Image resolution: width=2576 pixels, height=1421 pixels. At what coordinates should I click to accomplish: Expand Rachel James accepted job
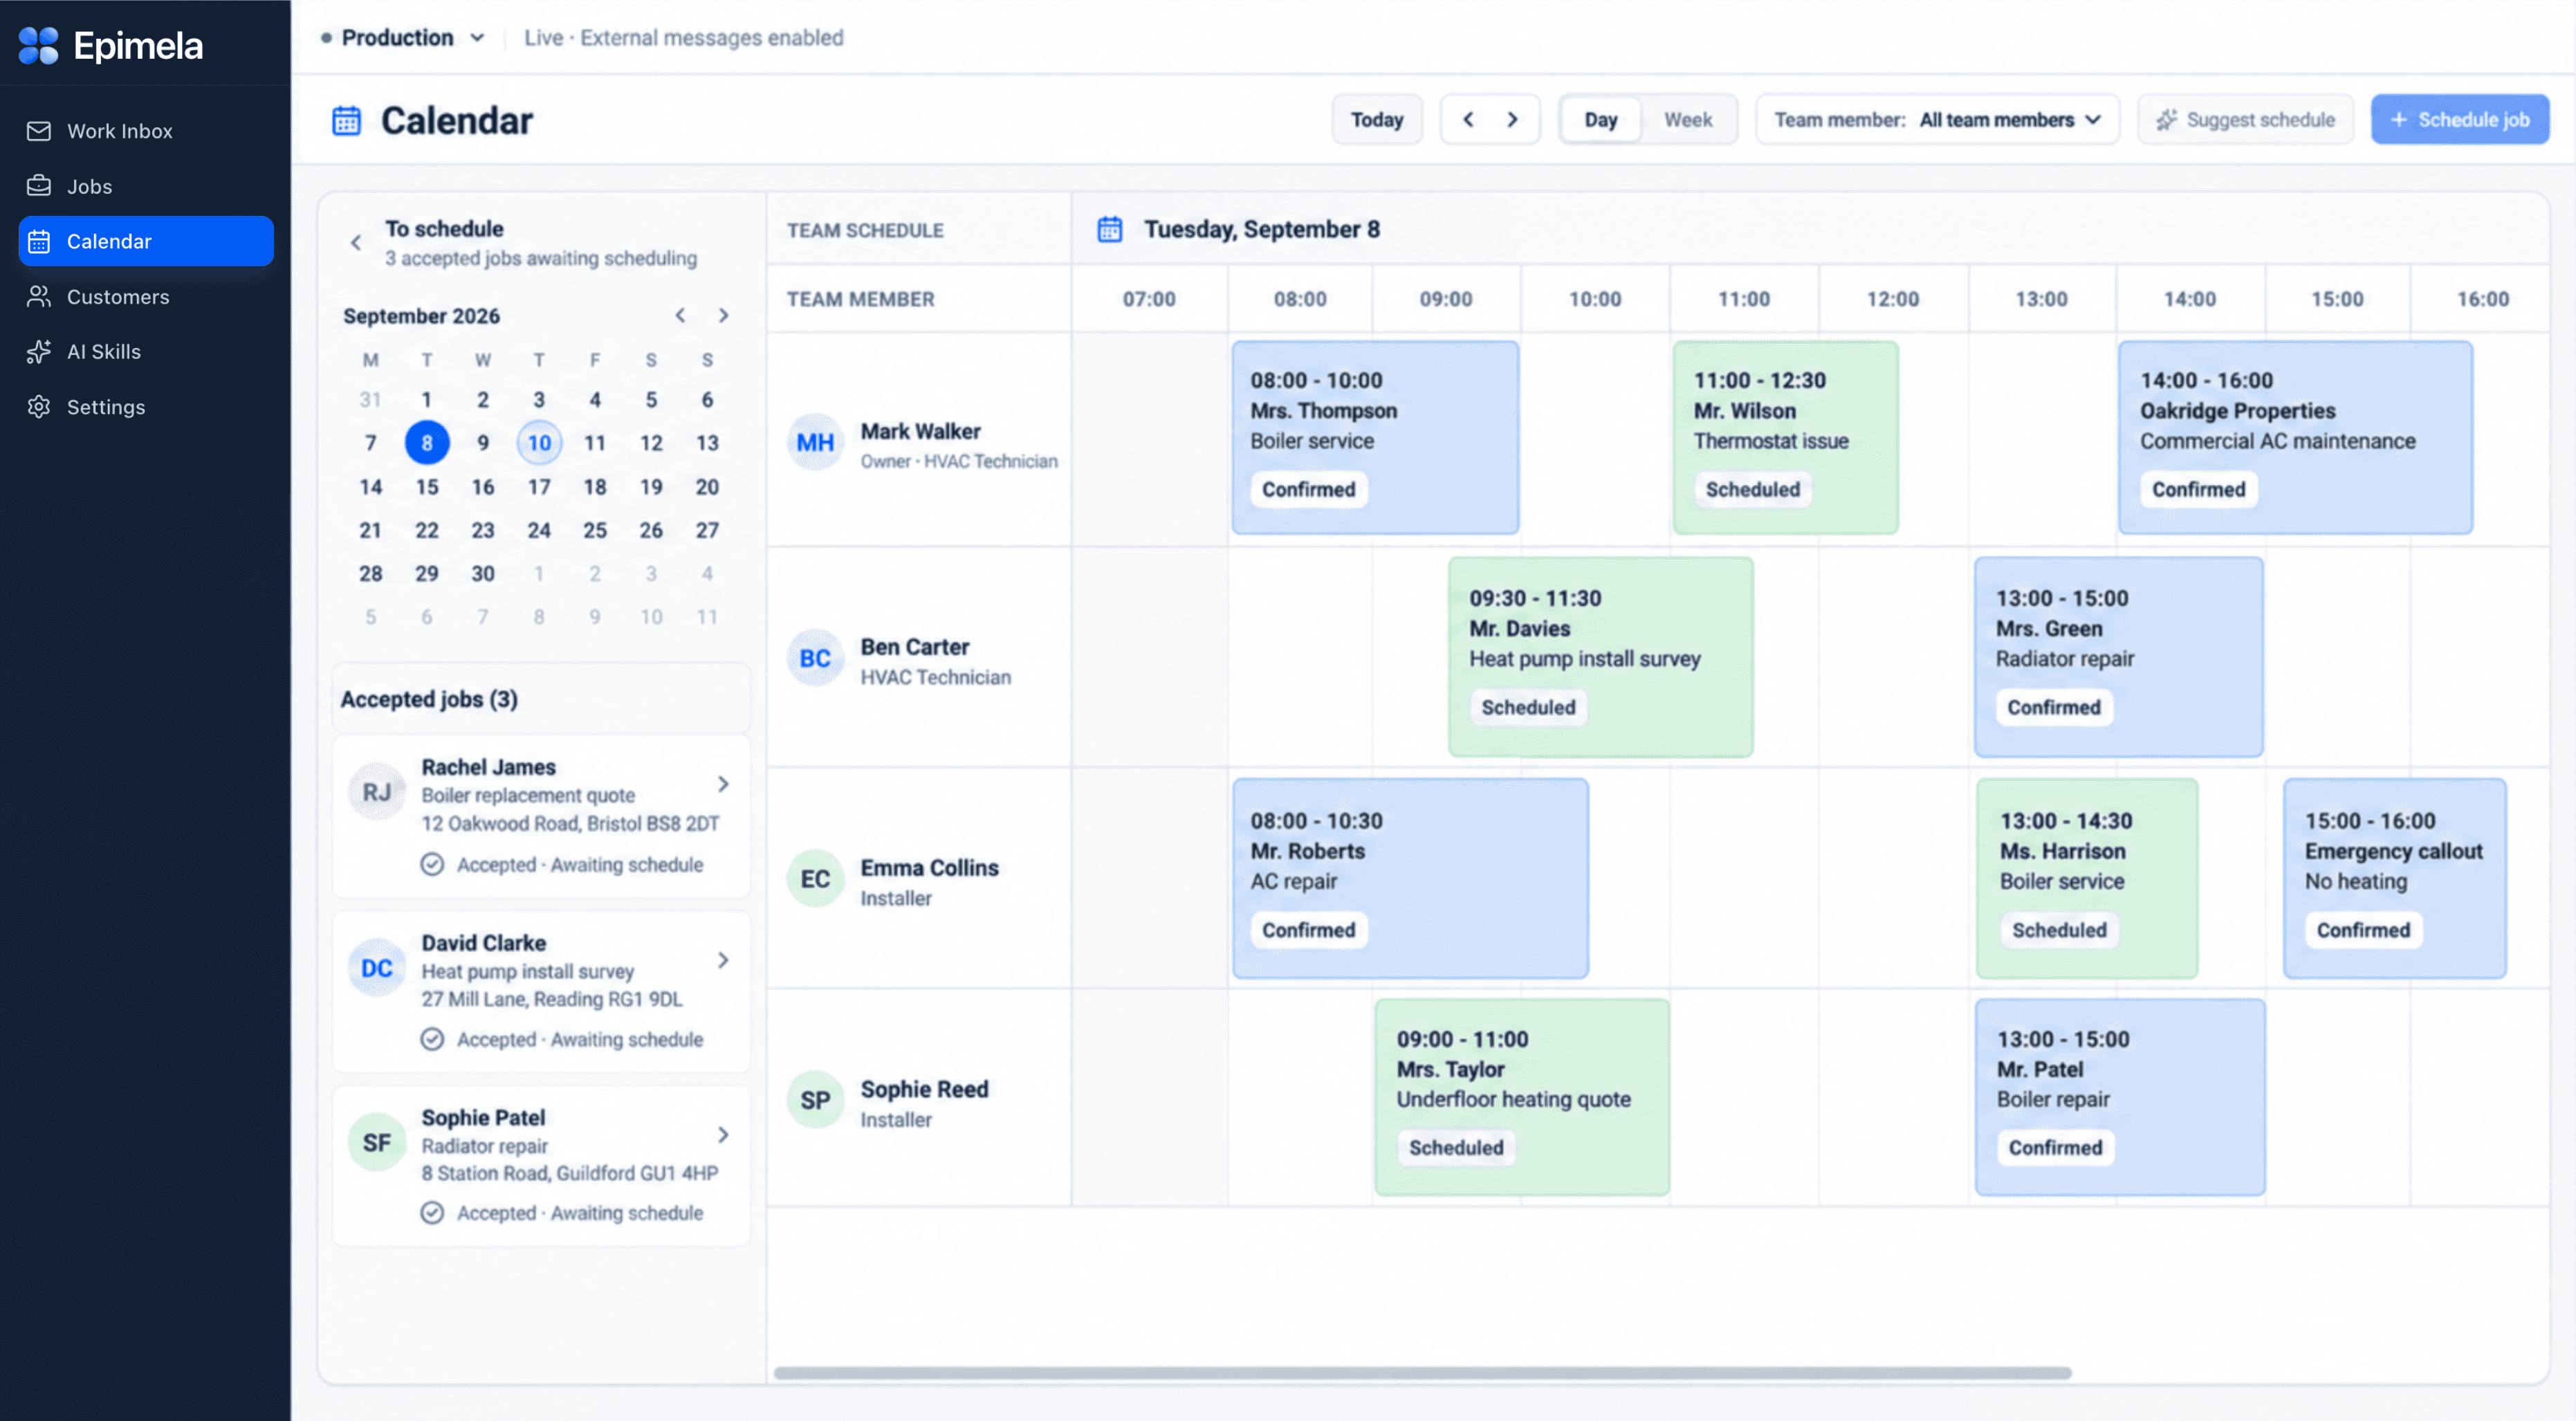click(723, 784)
